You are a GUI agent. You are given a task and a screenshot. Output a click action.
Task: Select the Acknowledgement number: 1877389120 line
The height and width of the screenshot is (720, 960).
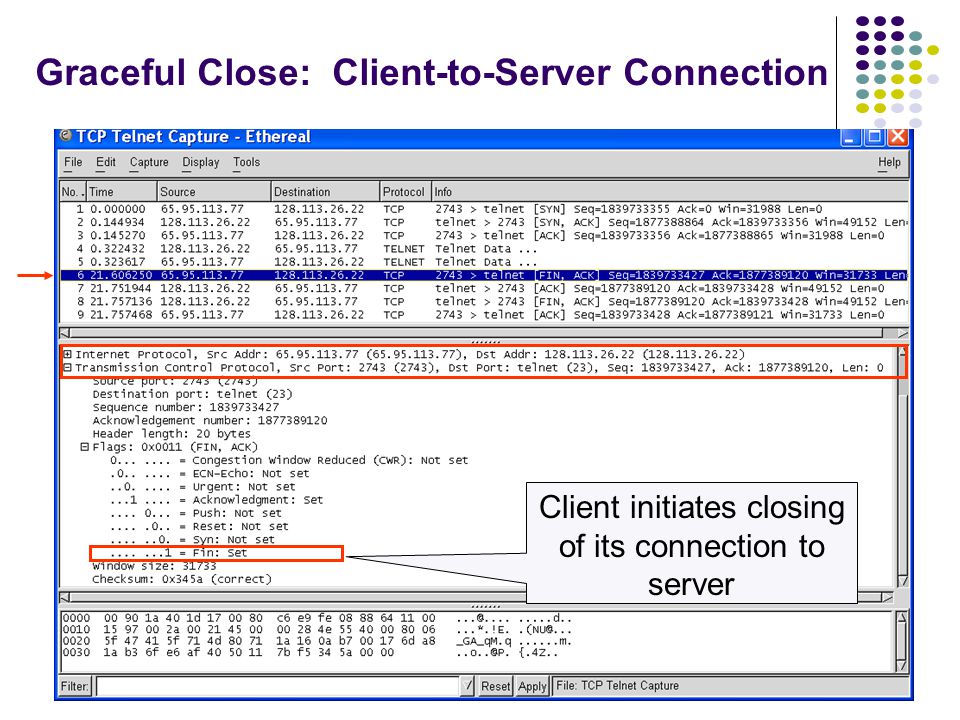click(209, 421)
